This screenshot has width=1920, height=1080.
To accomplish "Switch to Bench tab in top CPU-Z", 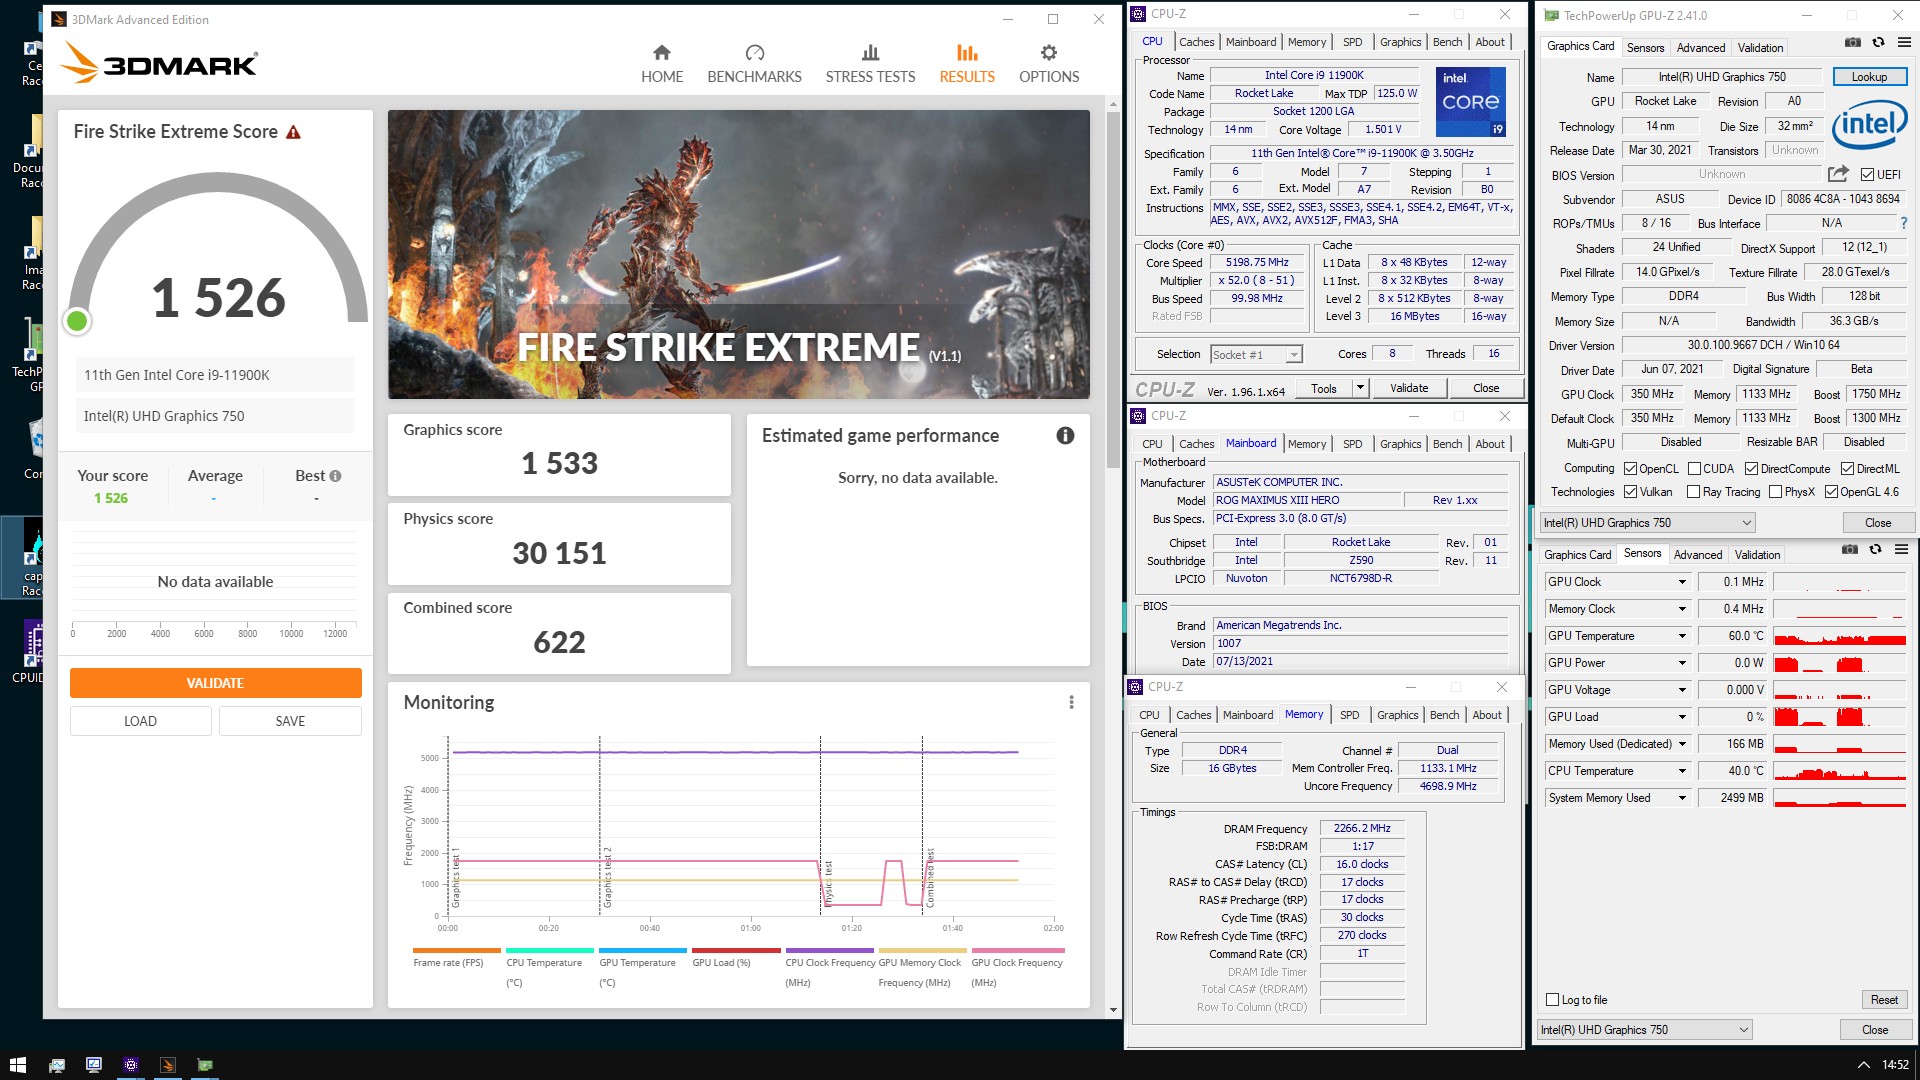I will (x=1447, y=42).
